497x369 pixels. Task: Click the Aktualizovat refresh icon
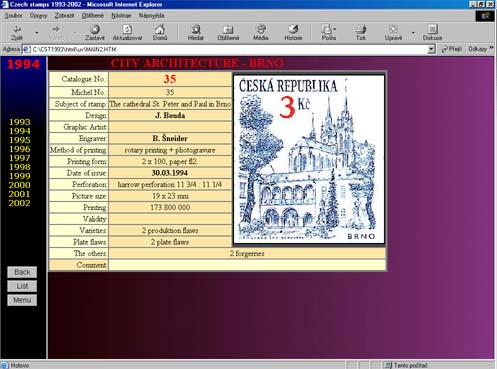pyautogui.click(x=127, y=29)
